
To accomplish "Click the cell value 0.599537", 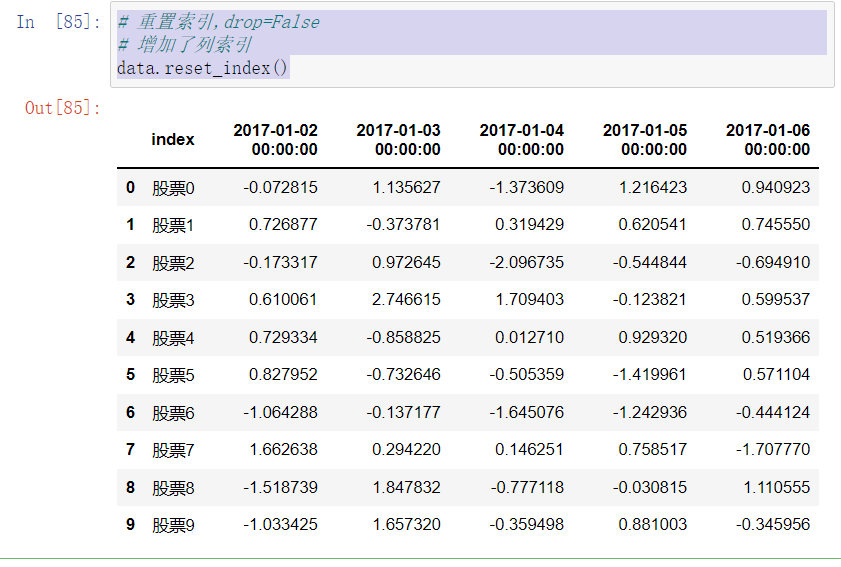I will click(x=776, y=299).
